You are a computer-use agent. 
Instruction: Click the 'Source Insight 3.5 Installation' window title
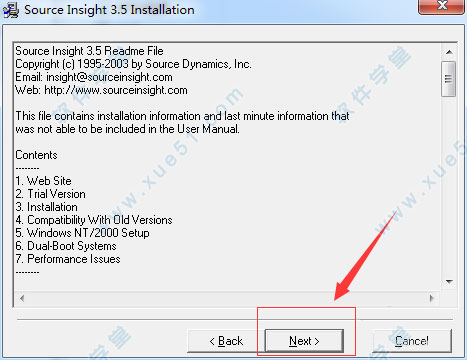click(109, 10)
